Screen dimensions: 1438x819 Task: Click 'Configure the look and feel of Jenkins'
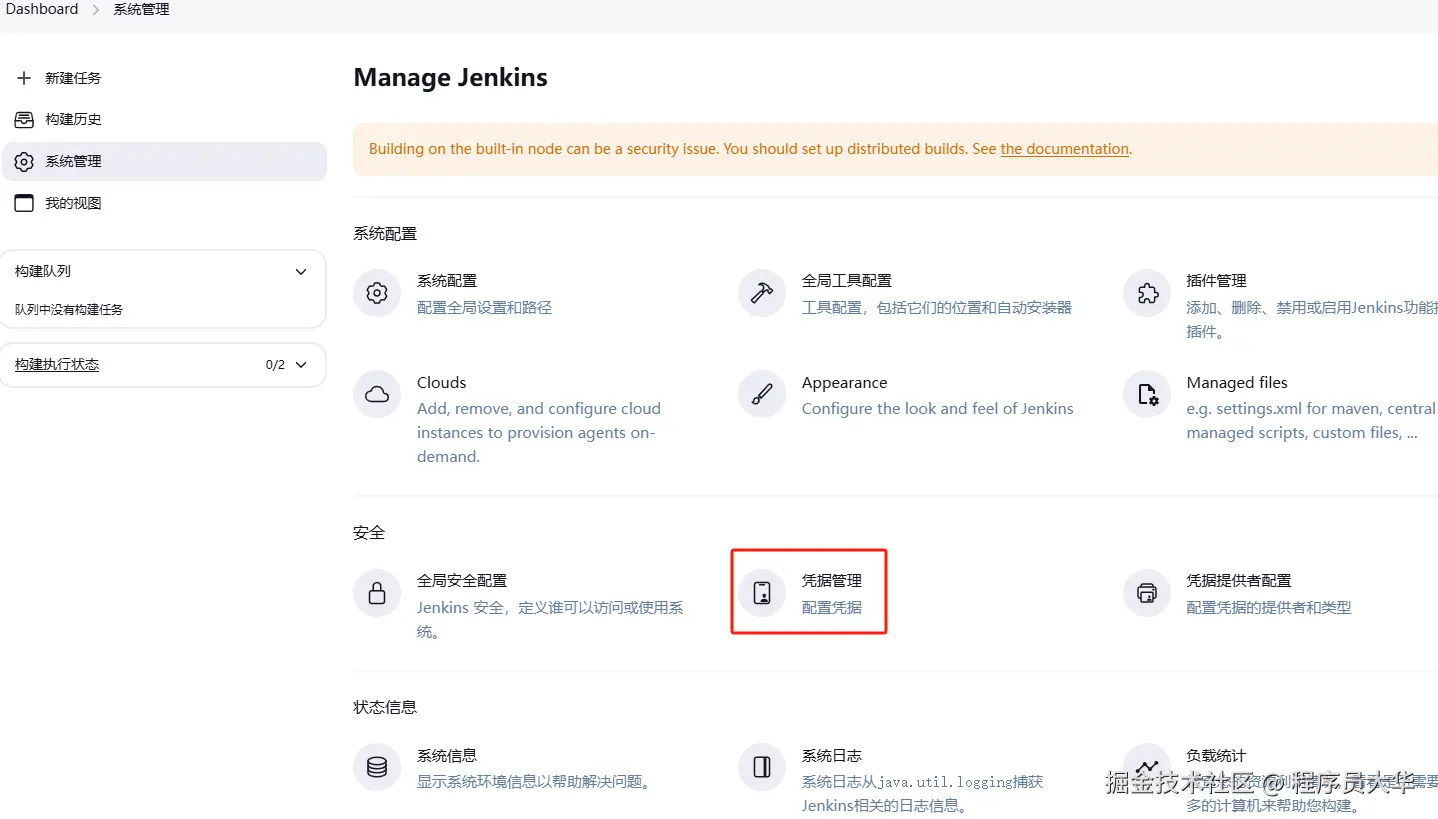click(x=938, y=409)
